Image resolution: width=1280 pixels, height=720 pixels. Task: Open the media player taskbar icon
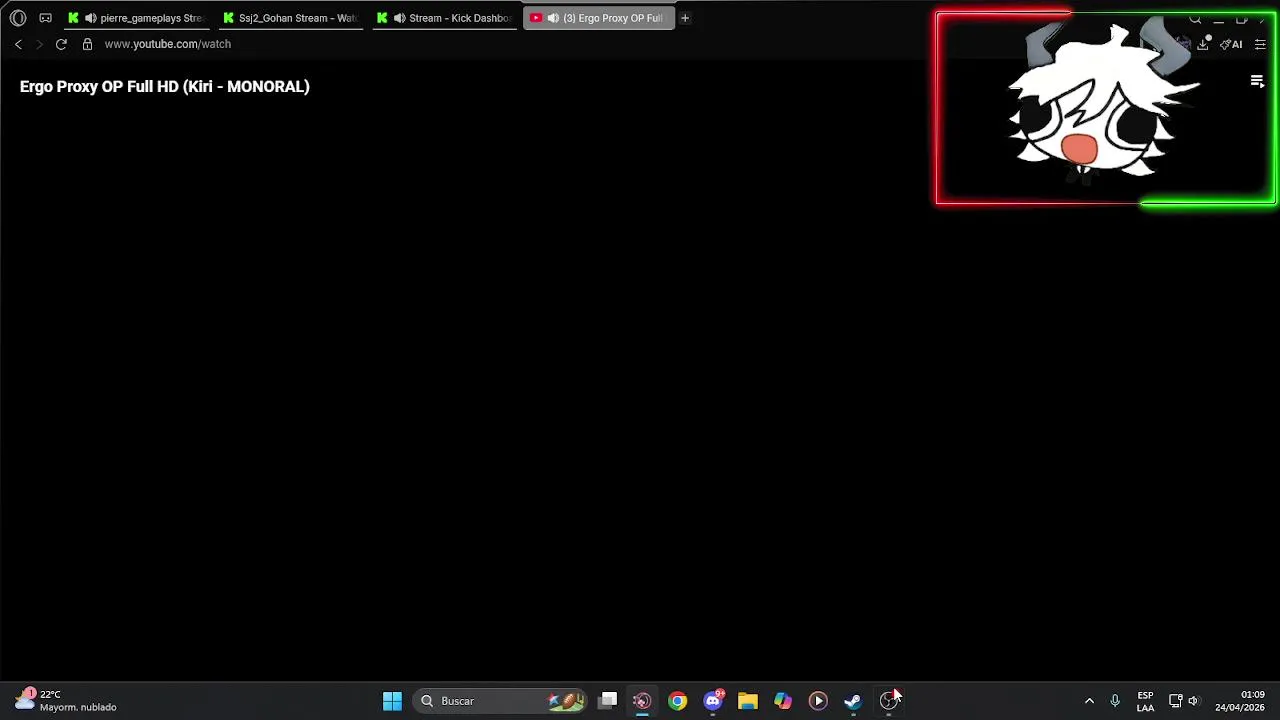click(x=818, y=701)
